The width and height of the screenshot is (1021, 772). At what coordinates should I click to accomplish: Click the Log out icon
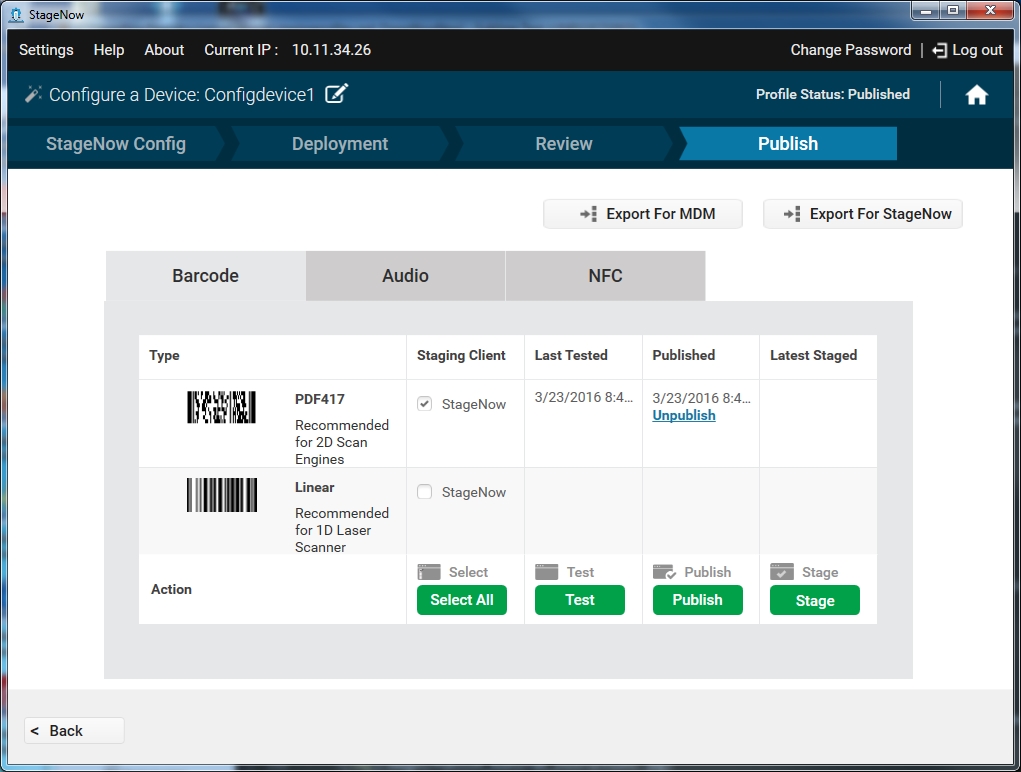tap(939, 50)
